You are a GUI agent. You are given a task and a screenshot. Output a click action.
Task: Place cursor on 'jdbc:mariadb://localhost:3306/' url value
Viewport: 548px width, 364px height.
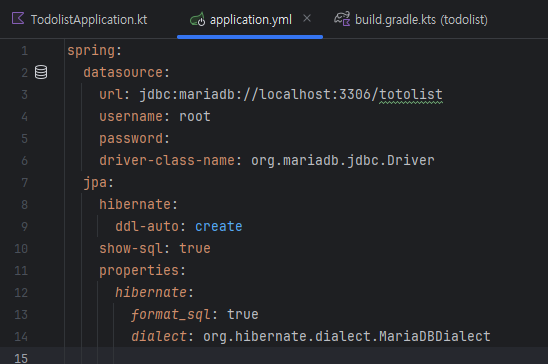259,94
